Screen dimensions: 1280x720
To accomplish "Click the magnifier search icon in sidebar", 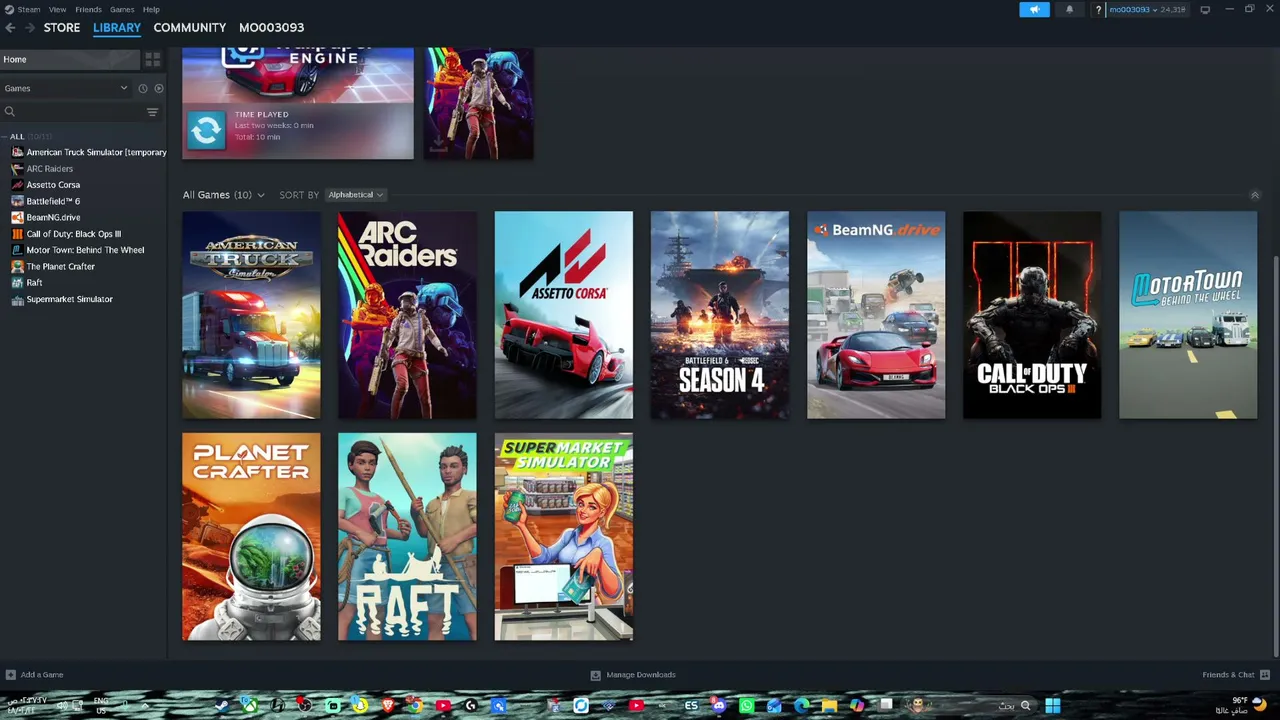I will pos(10,112).
